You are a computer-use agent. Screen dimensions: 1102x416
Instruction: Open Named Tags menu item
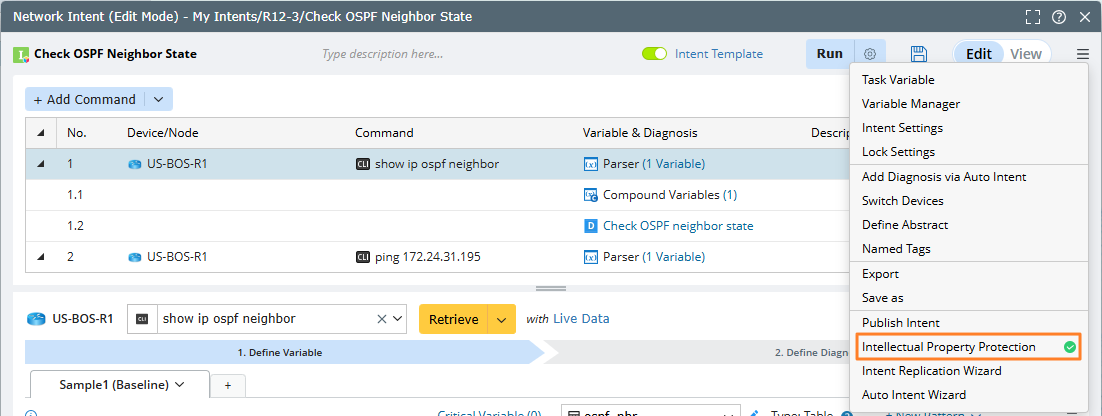point(896,249)
